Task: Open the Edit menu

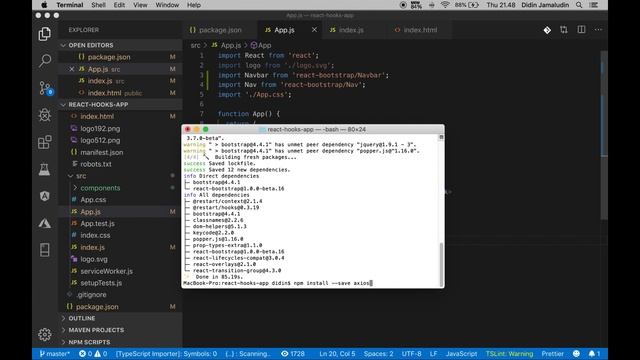Action: pos(119,5)
